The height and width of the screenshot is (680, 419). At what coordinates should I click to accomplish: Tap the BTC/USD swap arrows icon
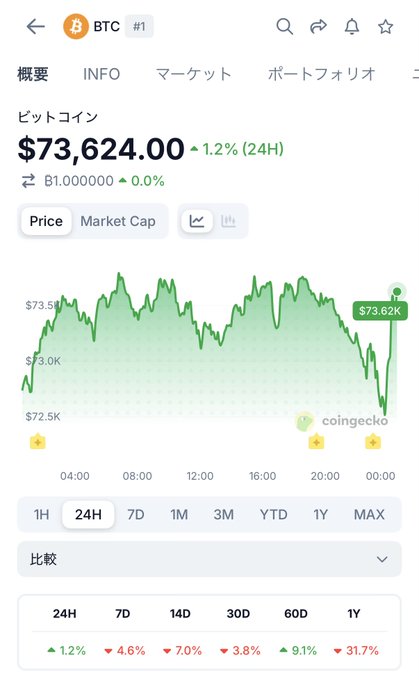click(29, 181)
